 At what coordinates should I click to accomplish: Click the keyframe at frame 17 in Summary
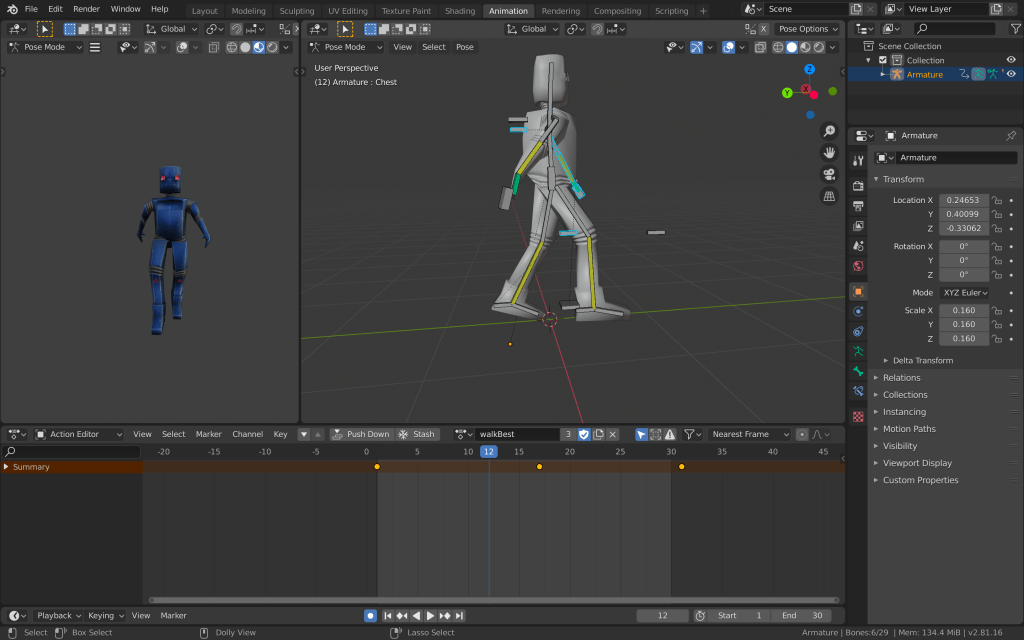click(x=539, y=467)
